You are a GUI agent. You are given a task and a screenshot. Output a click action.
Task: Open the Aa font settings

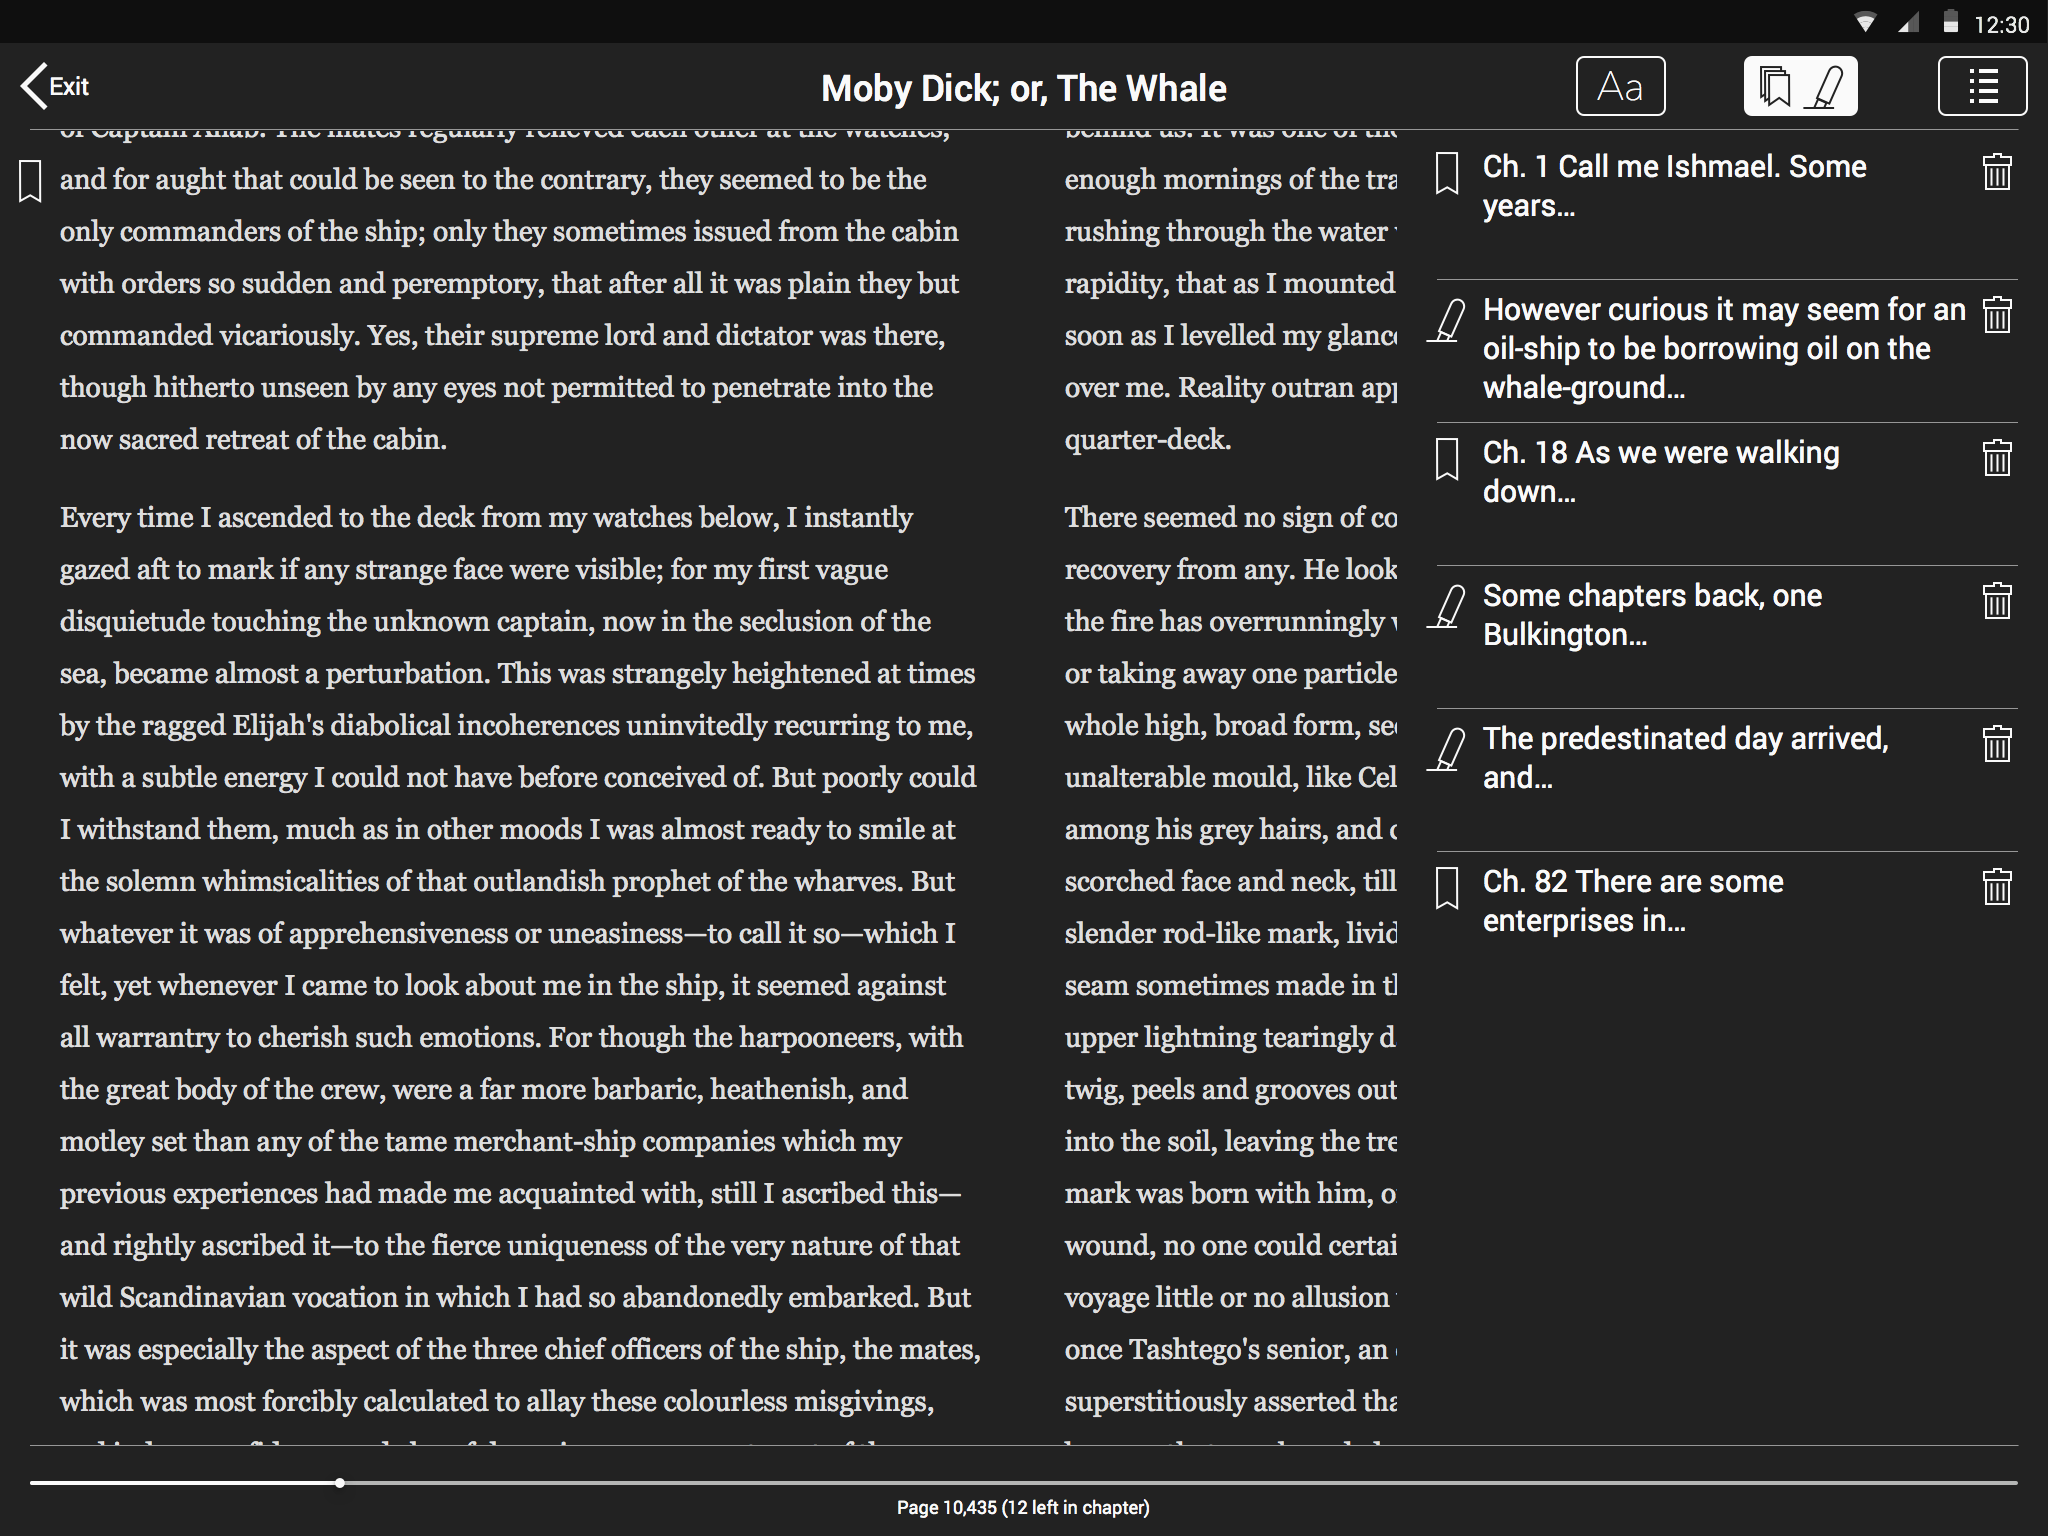point(1620,87)
